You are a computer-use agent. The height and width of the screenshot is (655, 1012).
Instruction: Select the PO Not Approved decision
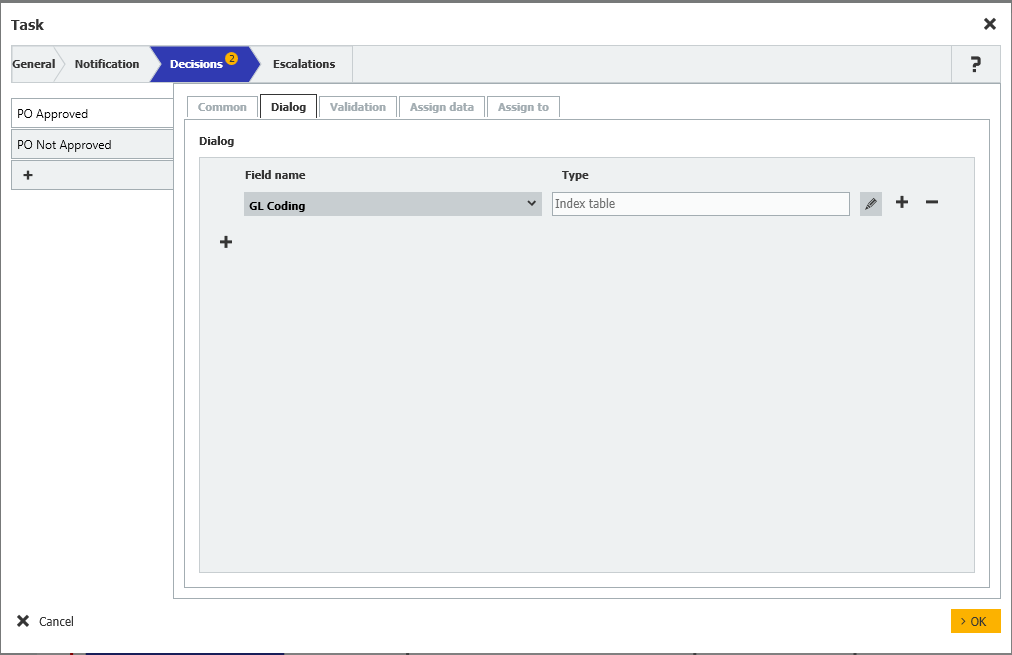(x=92, y=145)
